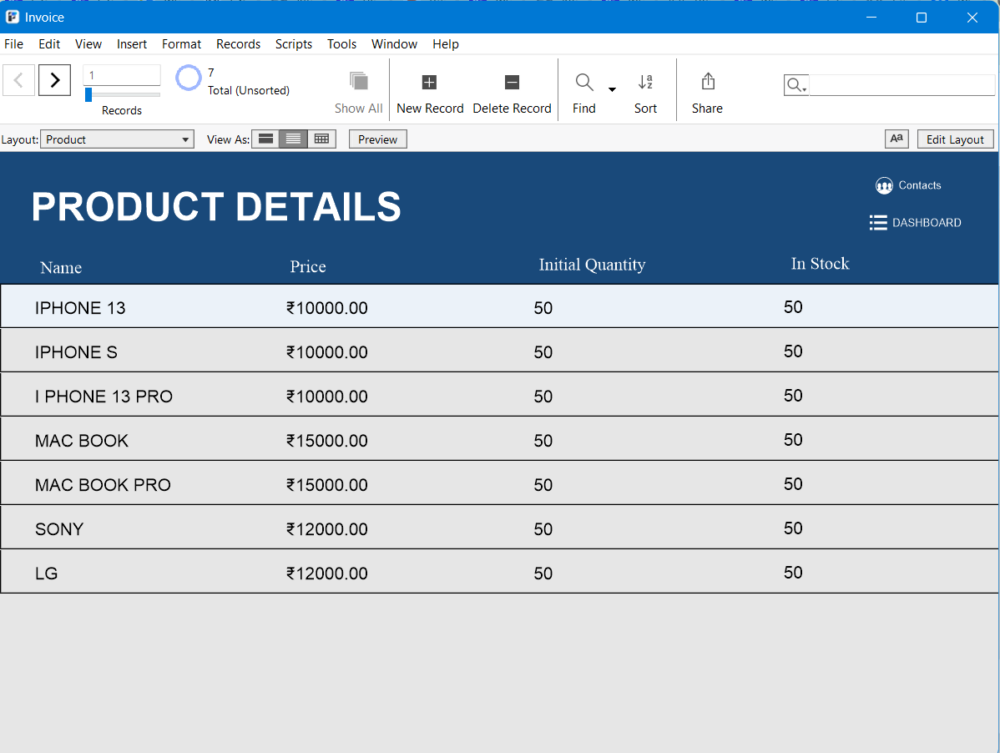1000x753 pixels.
Task: Select the SONY name field
Action: (59, 529)
